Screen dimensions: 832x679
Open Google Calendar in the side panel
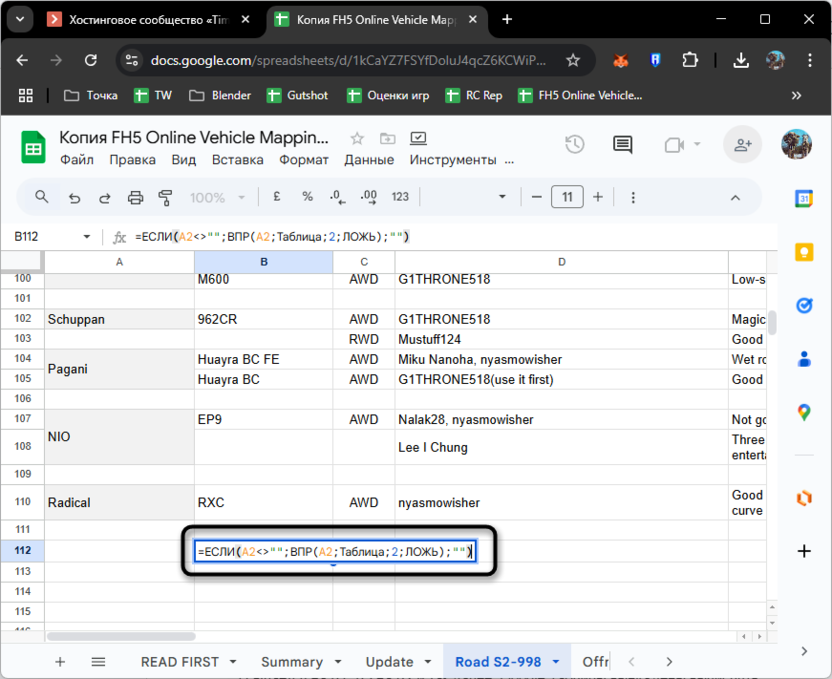[x=803, y=199]
